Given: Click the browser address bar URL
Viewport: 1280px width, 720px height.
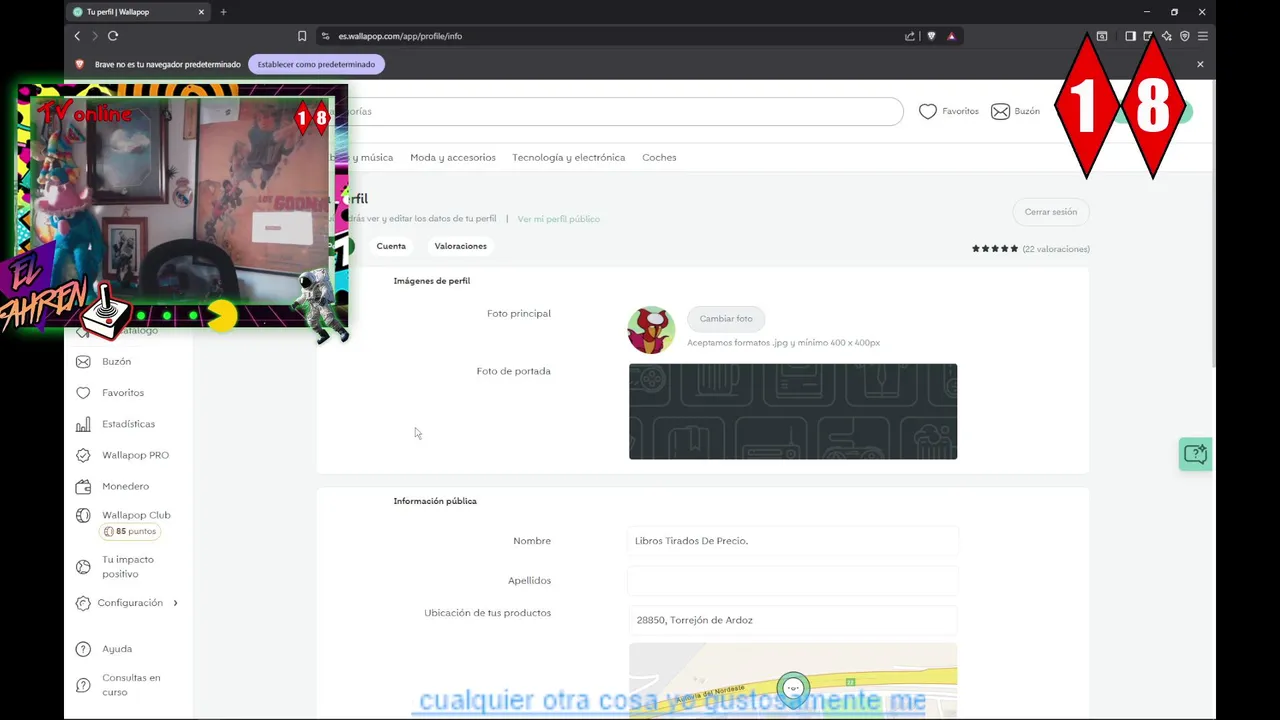Looking at the screenshot, I should [x=400, y=36].
